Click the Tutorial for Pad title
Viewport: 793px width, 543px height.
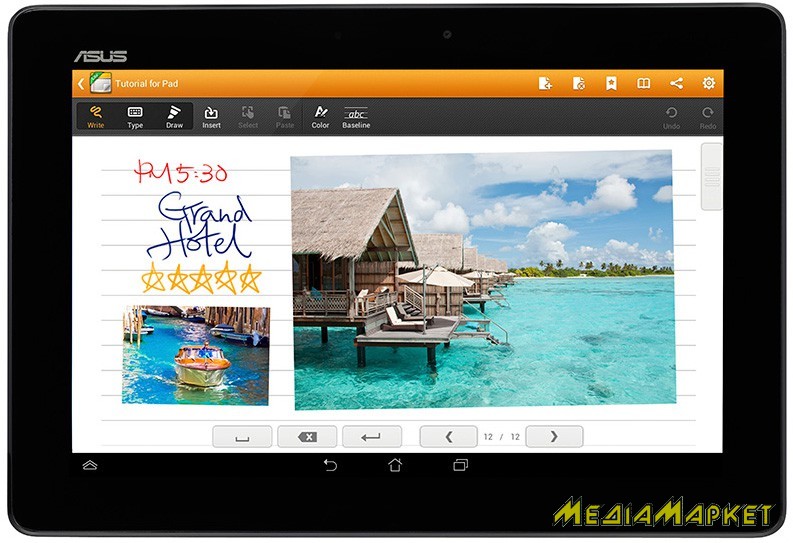[x=147, y=83]
